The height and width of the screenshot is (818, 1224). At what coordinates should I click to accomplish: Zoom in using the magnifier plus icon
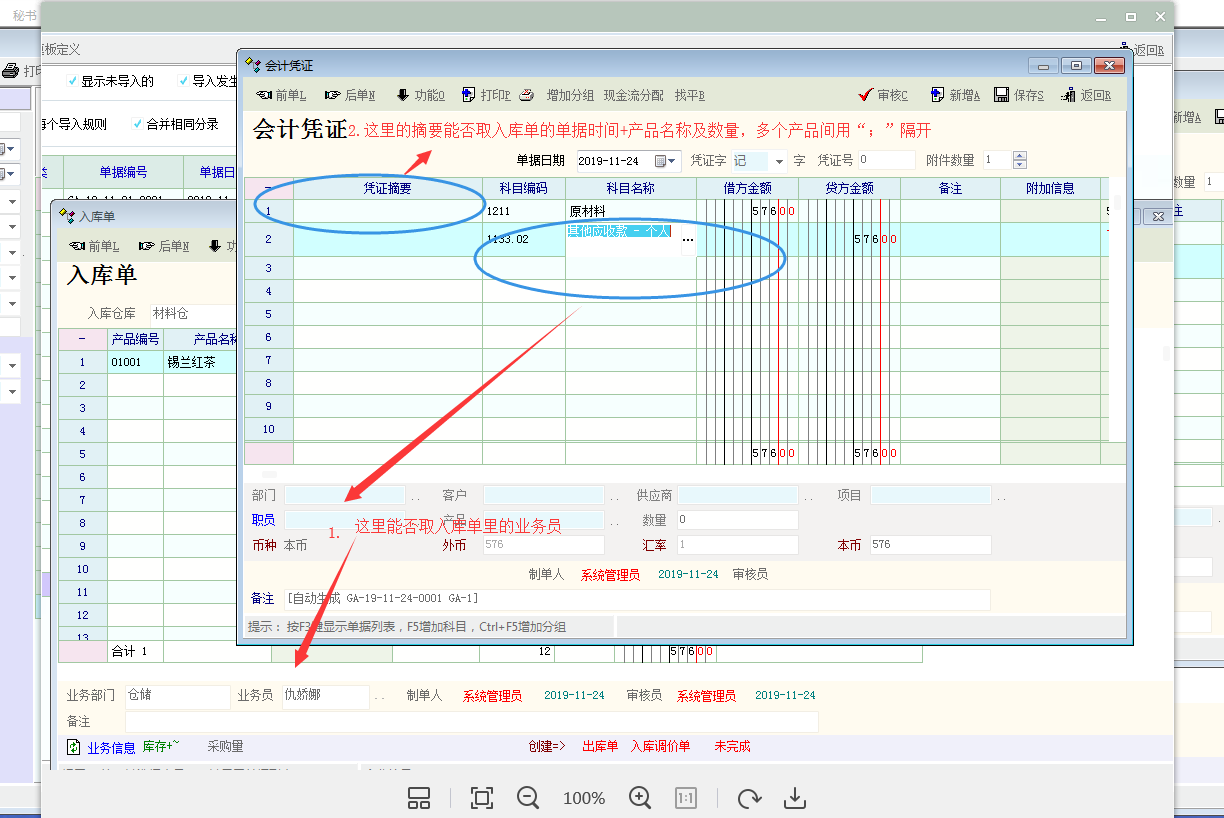coord(640,797)
